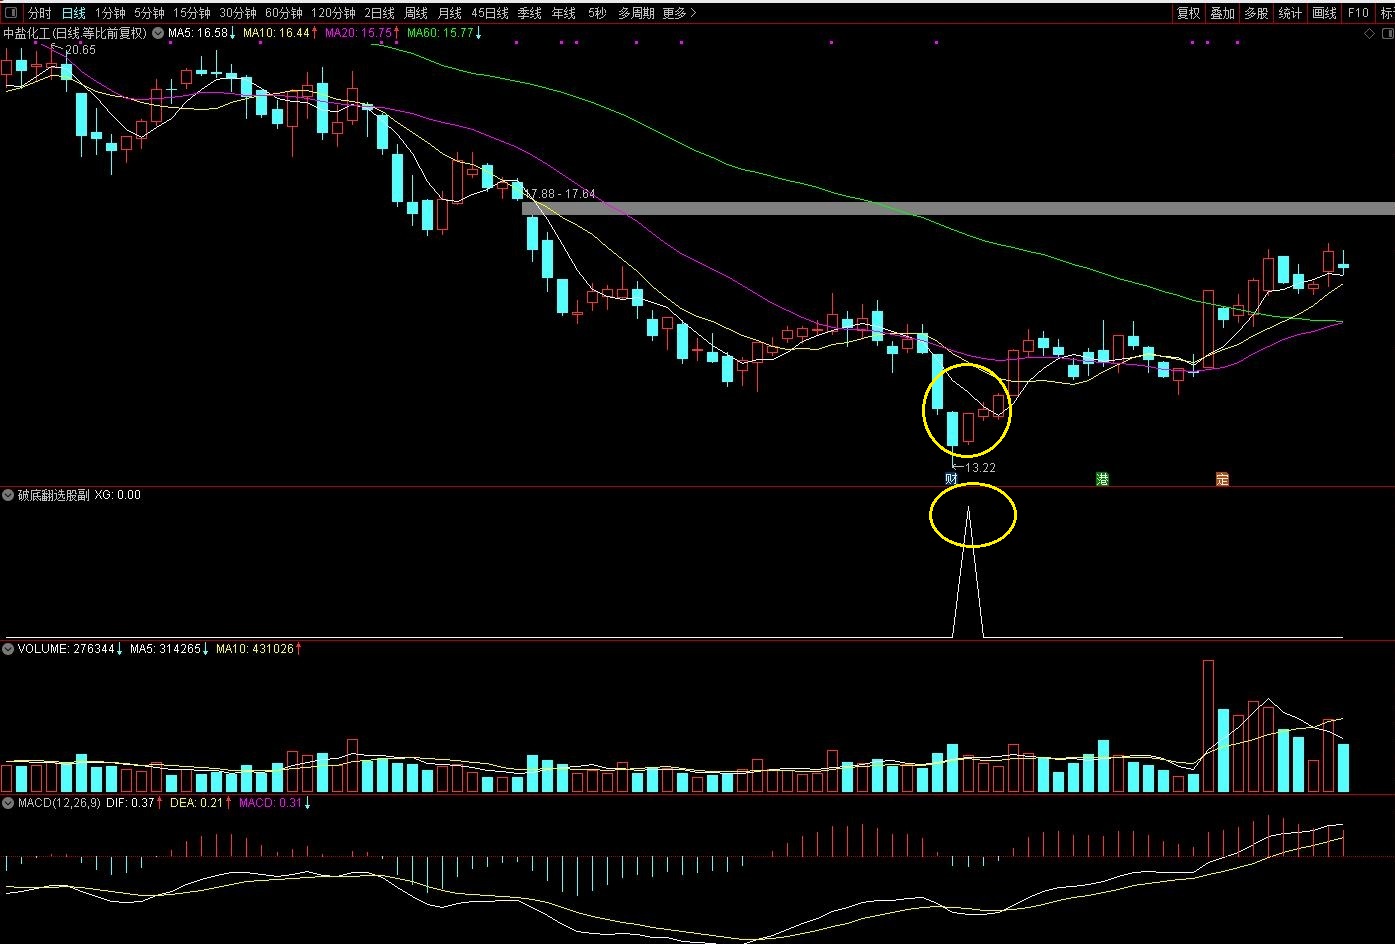Switch to 分时 intraday view
Viewport: 1395px width, 944px height.
(x=40, y=13)
